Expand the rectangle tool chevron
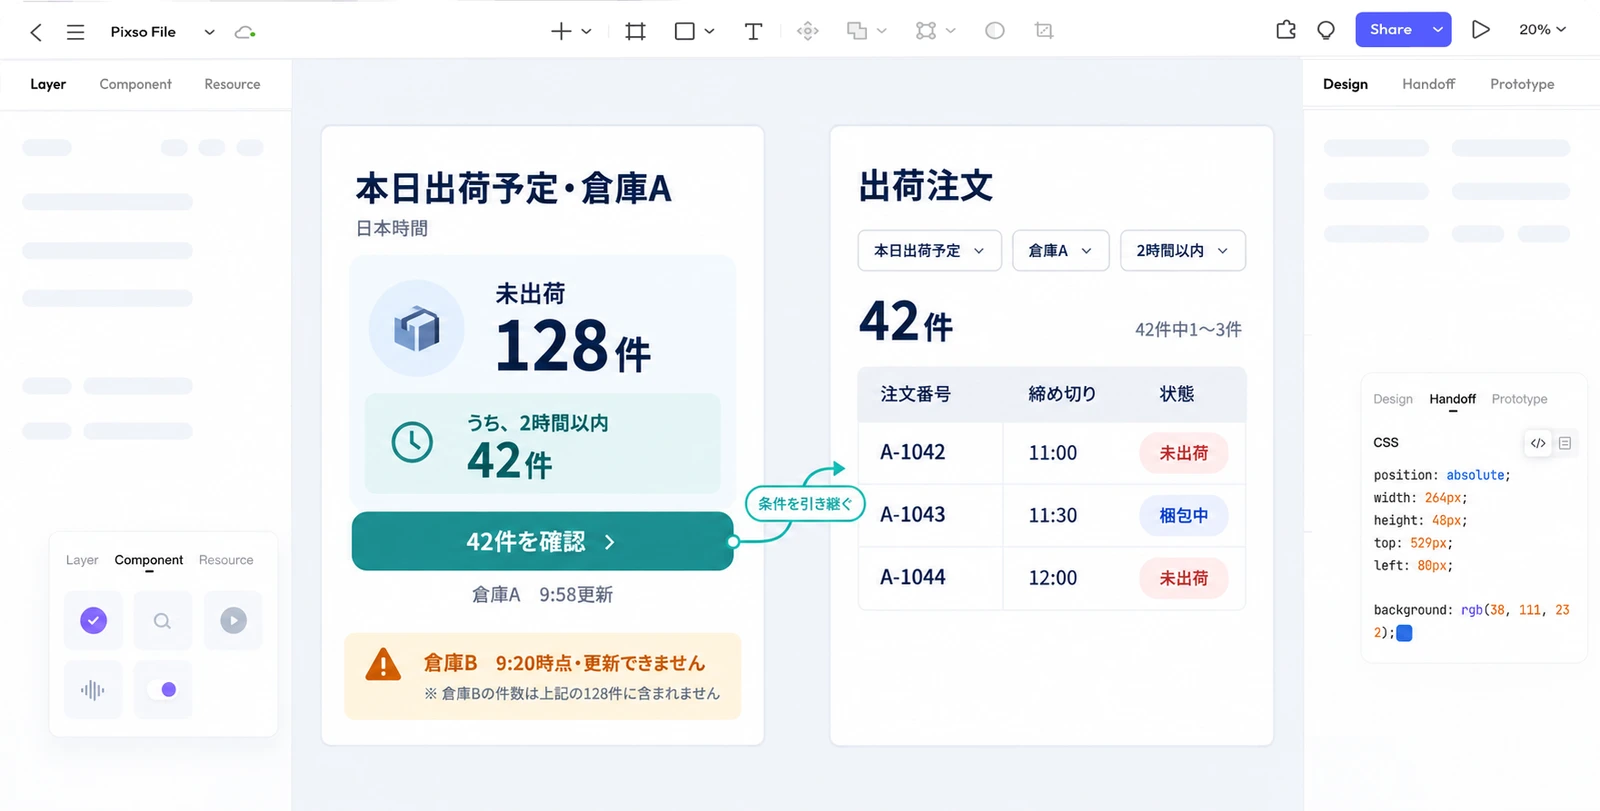Screen dimensions: 1600x811 pos(709,31)
